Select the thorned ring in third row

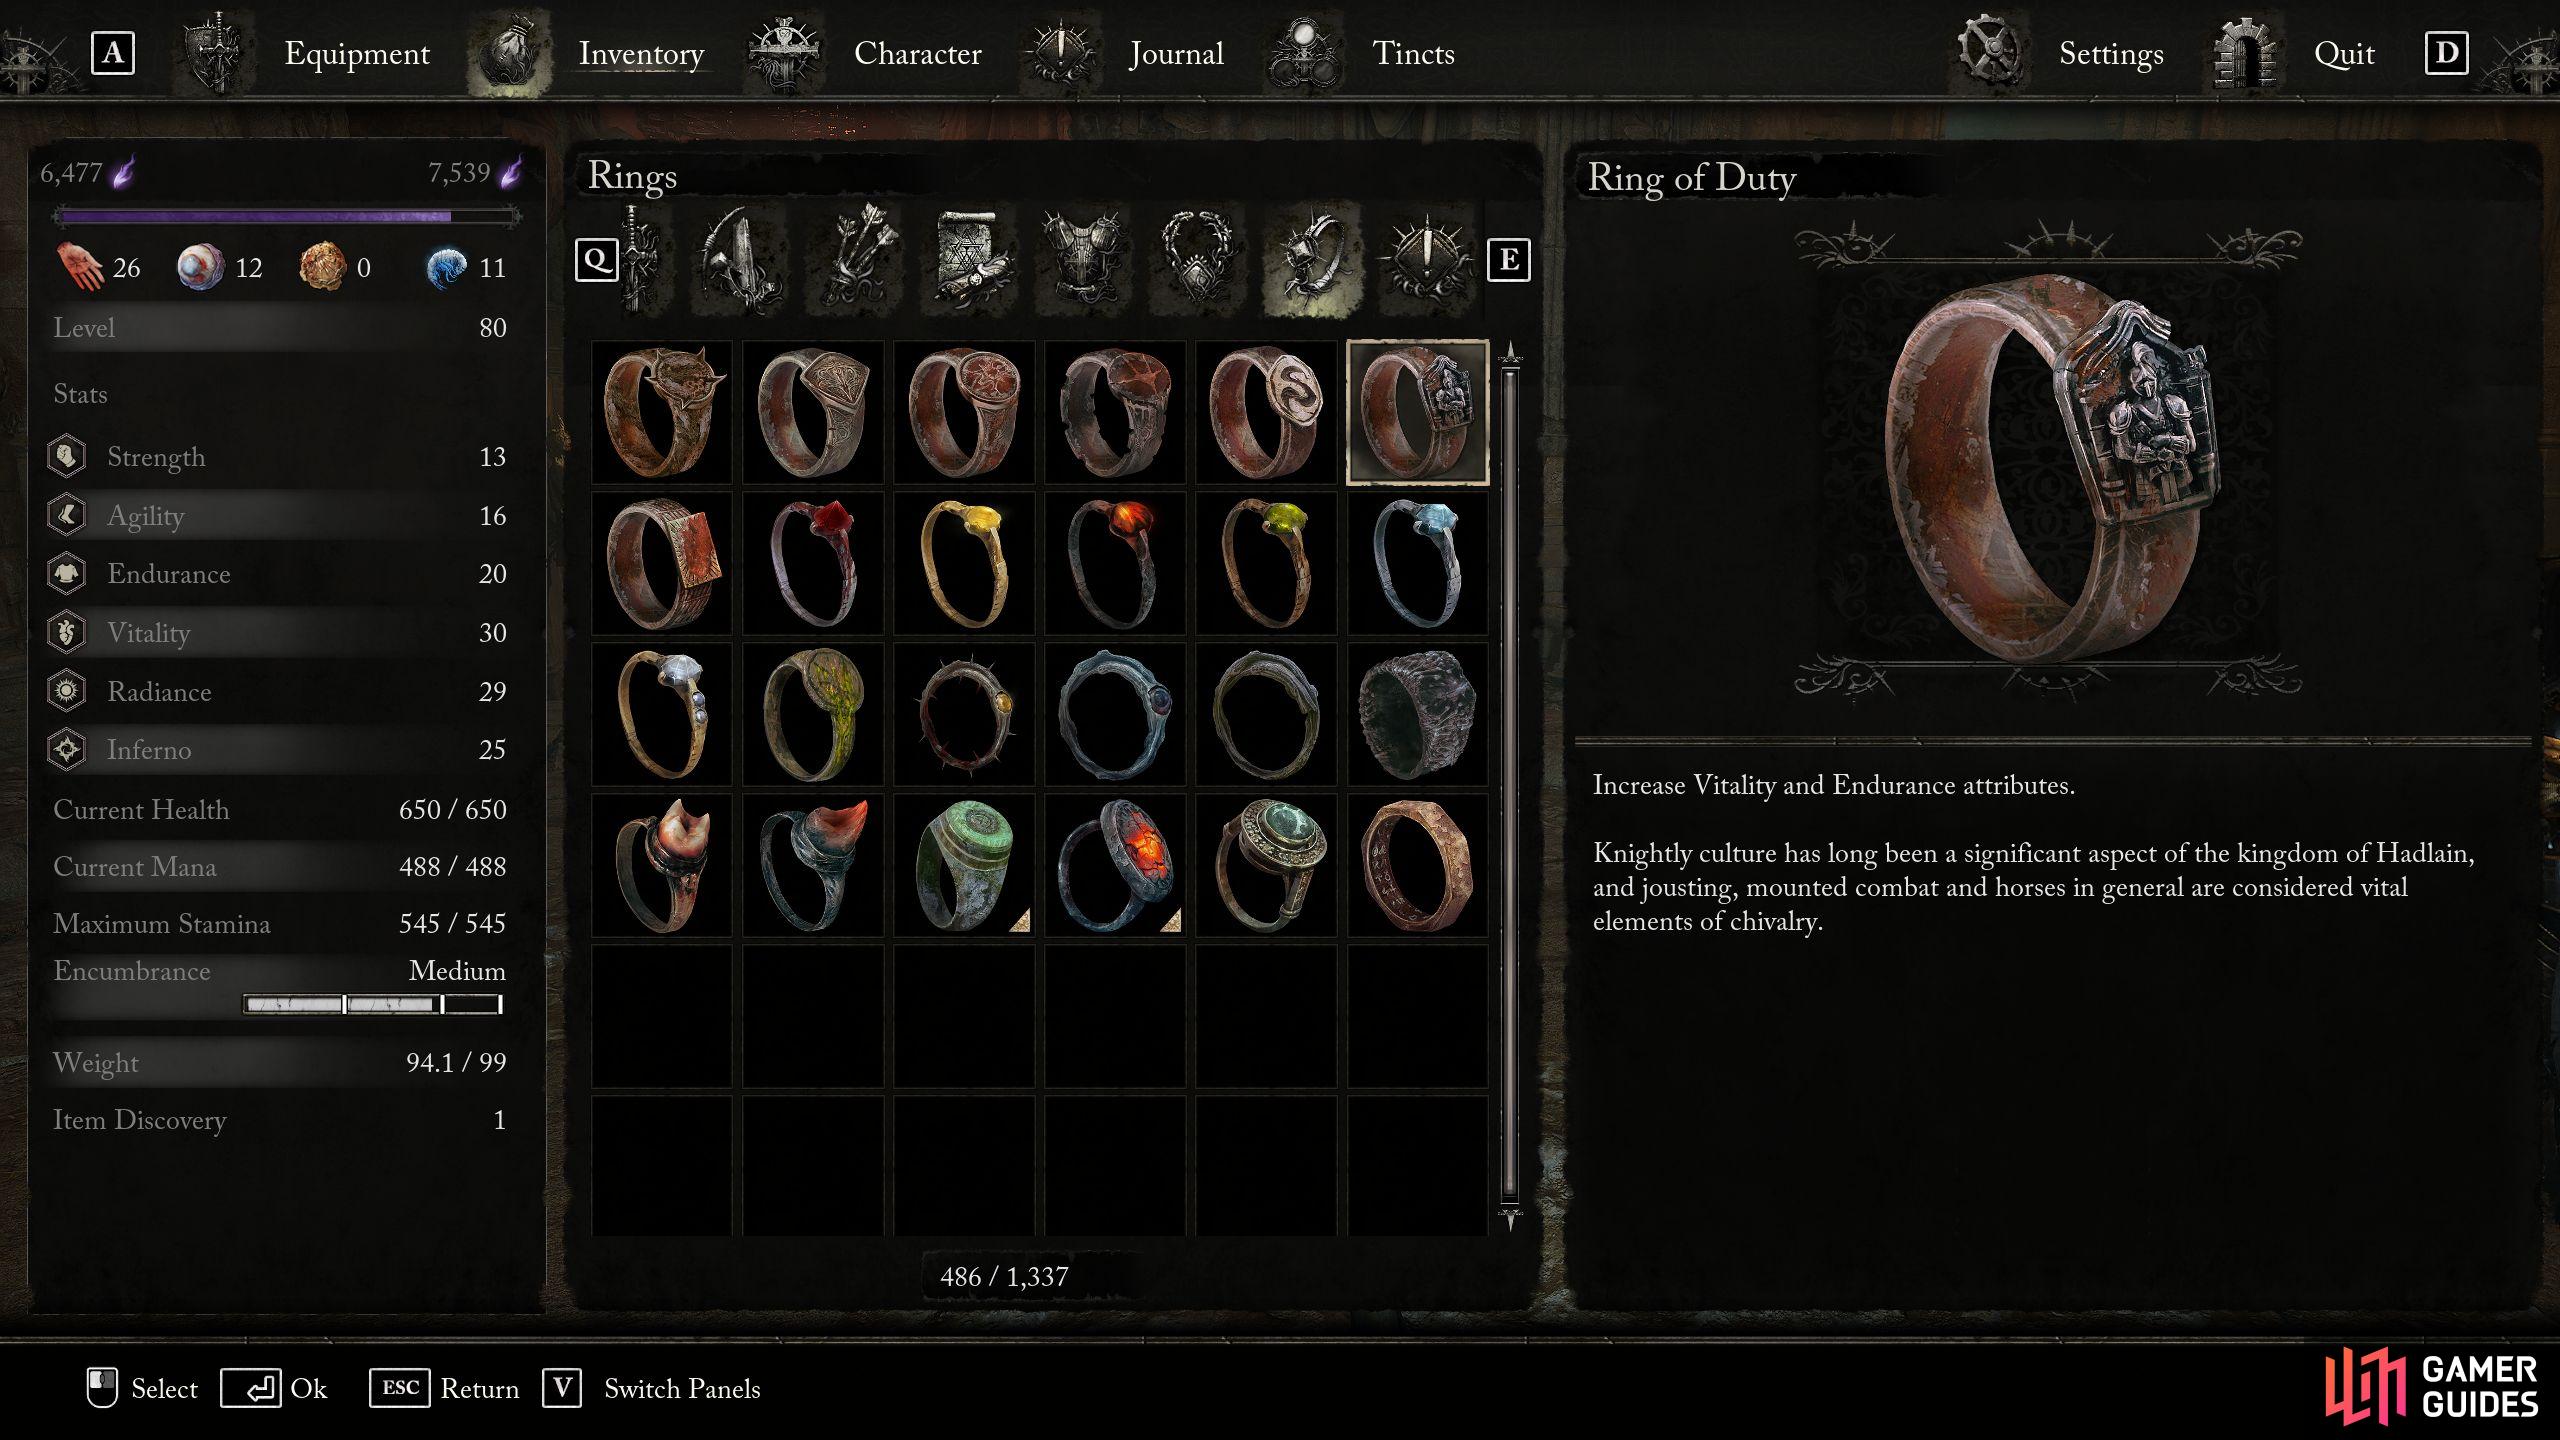(x=964, y=714)
